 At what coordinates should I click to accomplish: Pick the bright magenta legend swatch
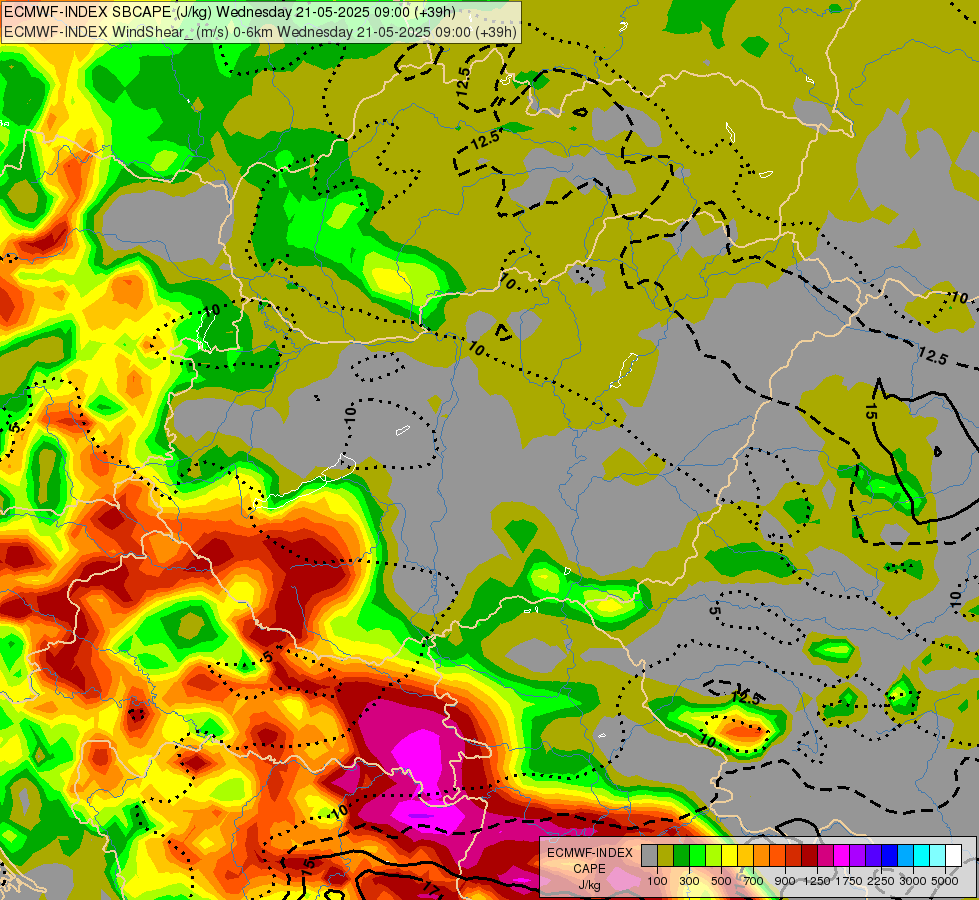842,855
